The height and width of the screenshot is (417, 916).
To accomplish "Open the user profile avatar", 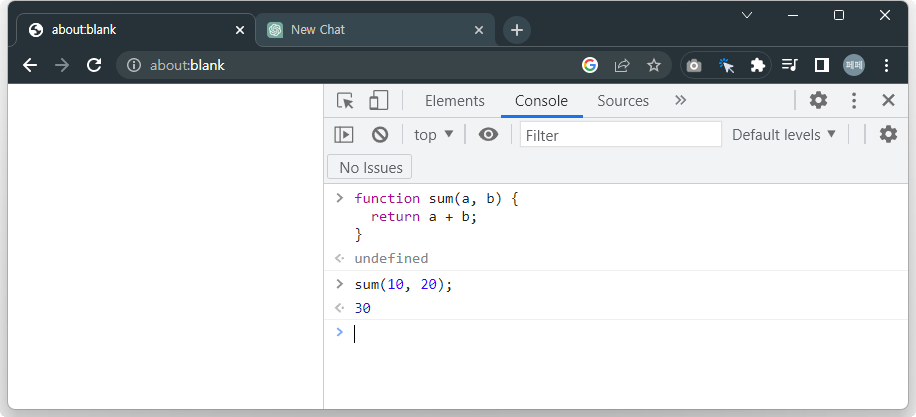I will [853, 65].
